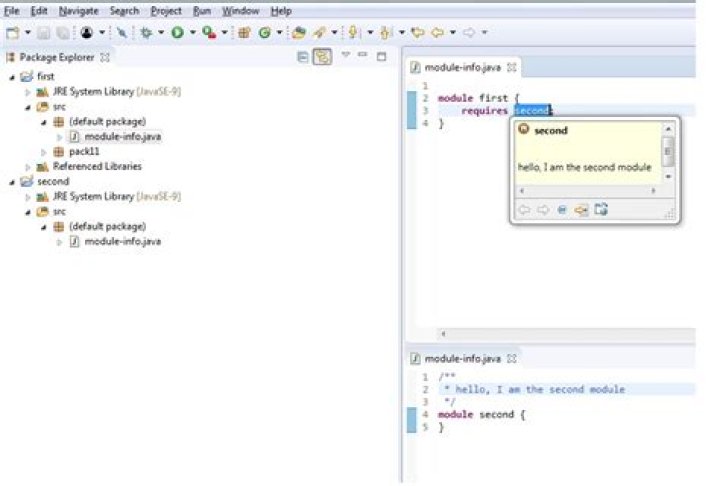Screen dimensions: 720x486
Task: Click 'module second {' line in lower editor
Action: click(481, 414)
